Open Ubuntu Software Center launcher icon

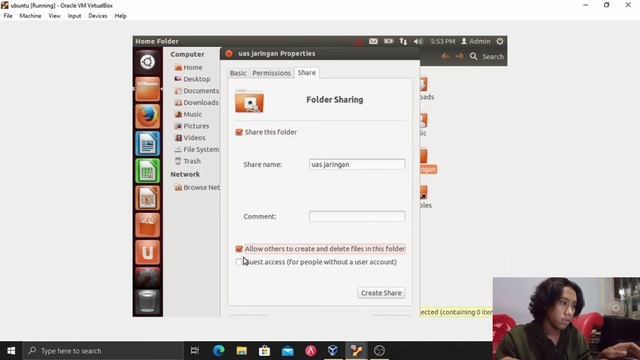(147, 225)
